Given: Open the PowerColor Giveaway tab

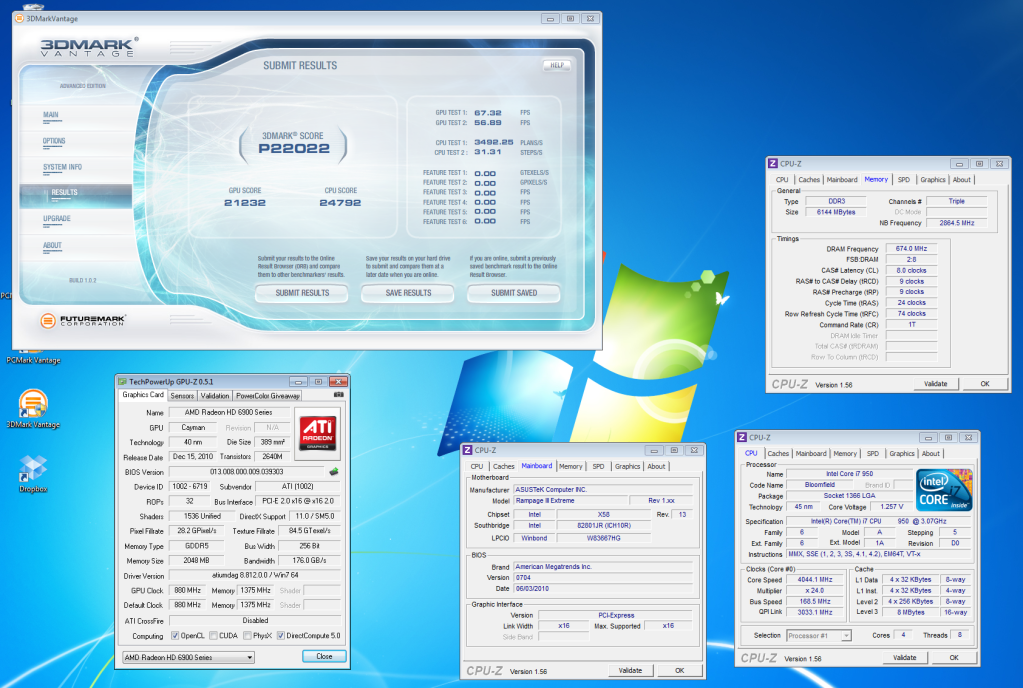Looking at the screenshot, I should pos(267,396).
